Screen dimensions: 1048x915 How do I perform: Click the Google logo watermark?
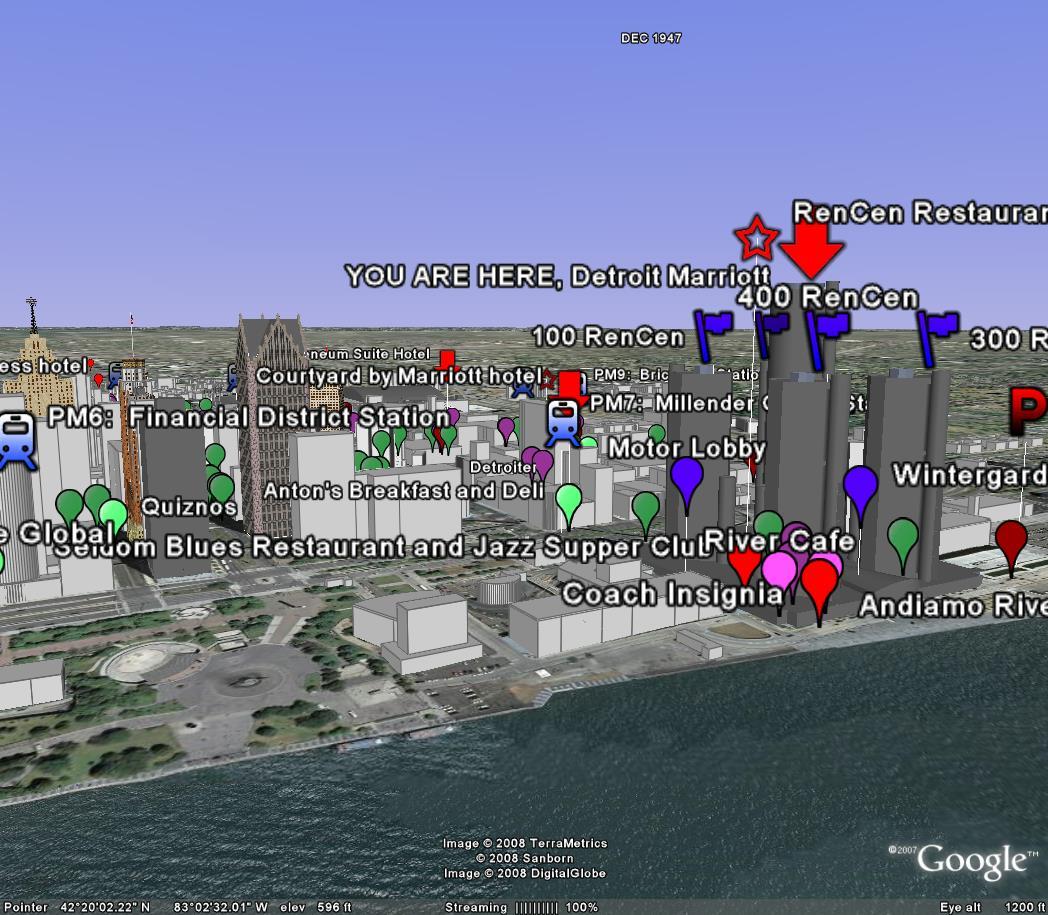(973, 861)
